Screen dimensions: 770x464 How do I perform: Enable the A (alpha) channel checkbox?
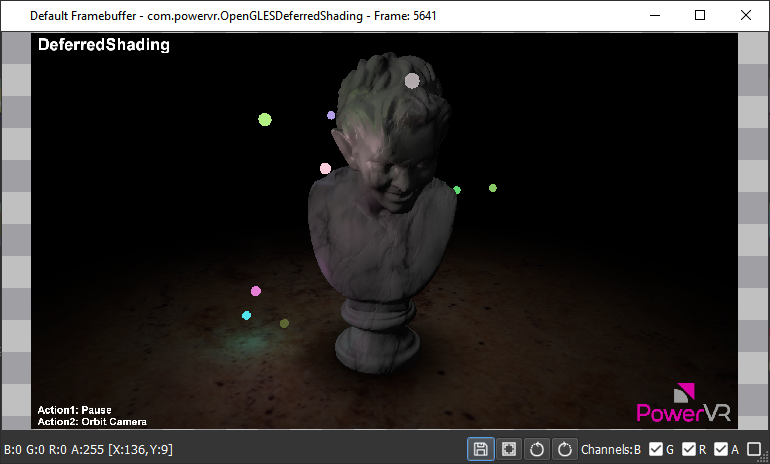pyautogui.click(x=754, y=449)
